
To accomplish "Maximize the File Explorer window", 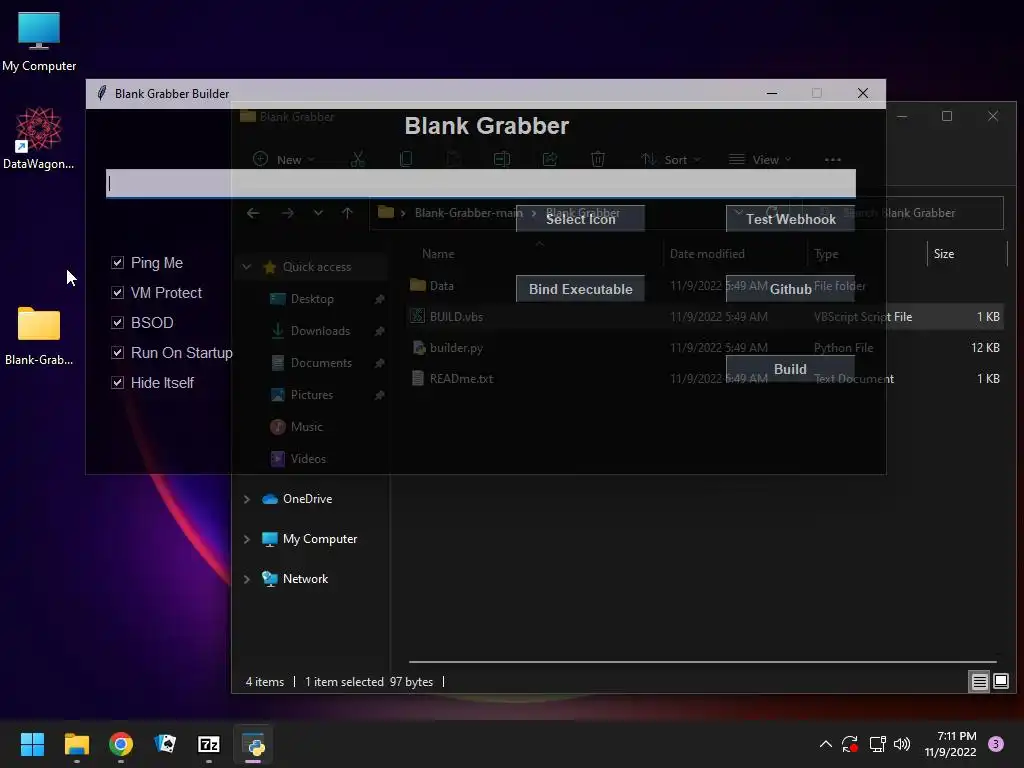I will pos(947,116).
